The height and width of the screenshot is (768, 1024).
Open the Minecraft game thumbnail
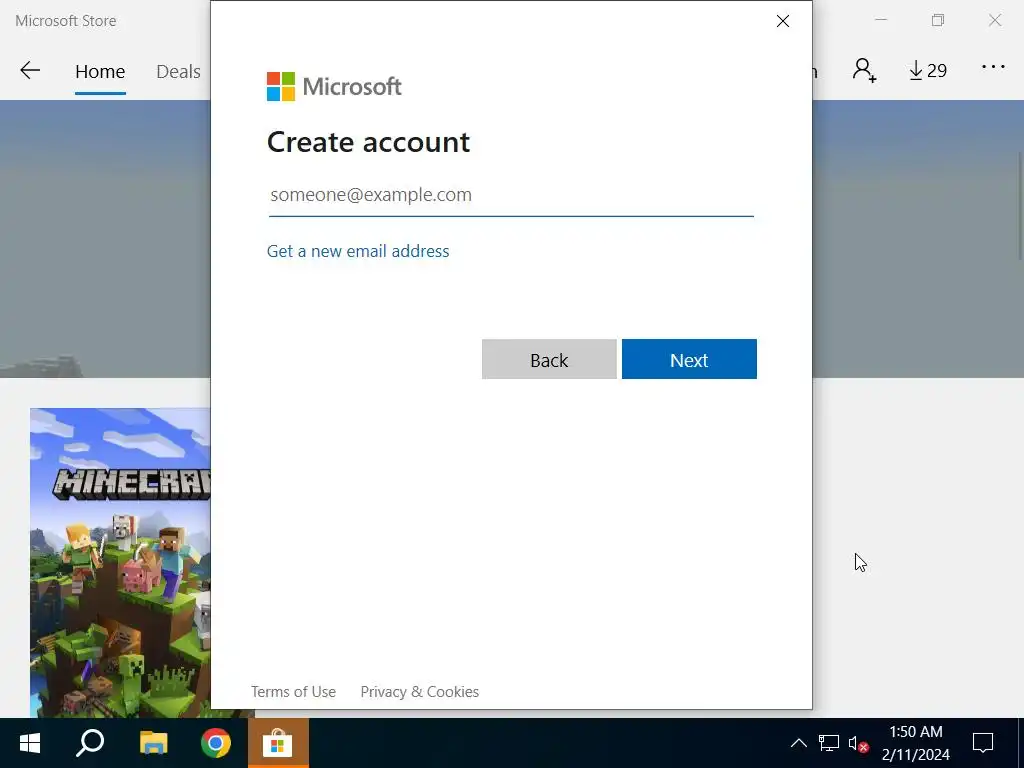coord(120,562)
